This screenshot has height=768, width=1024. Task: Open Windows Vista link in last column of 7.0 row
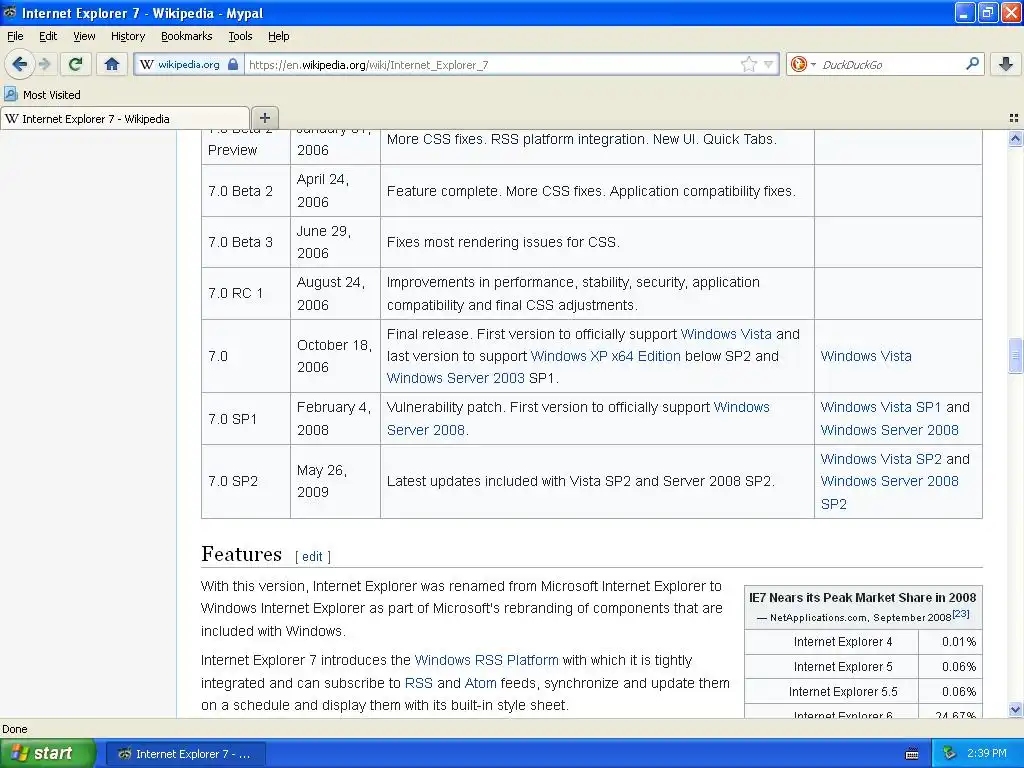click(865, 357)
